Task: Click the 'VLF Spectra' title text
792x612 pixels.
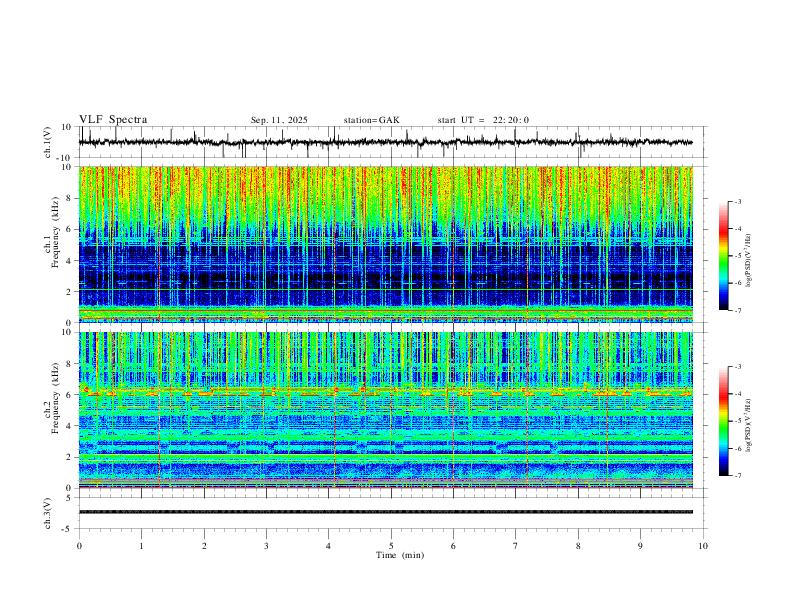Action: click(x=113, y=120)
